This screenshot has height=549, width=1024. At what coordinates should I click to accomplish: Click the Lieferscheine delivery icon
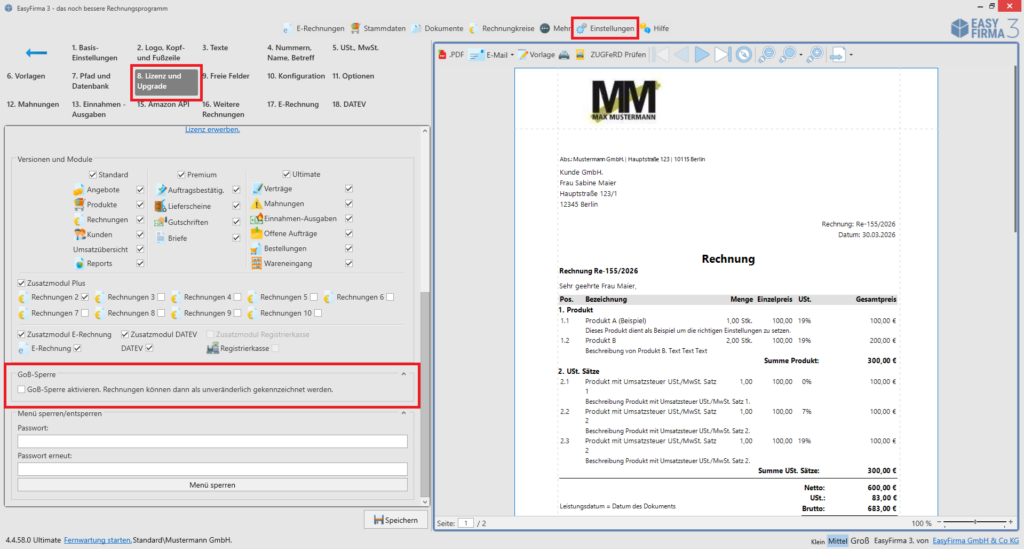coord(160,206)
